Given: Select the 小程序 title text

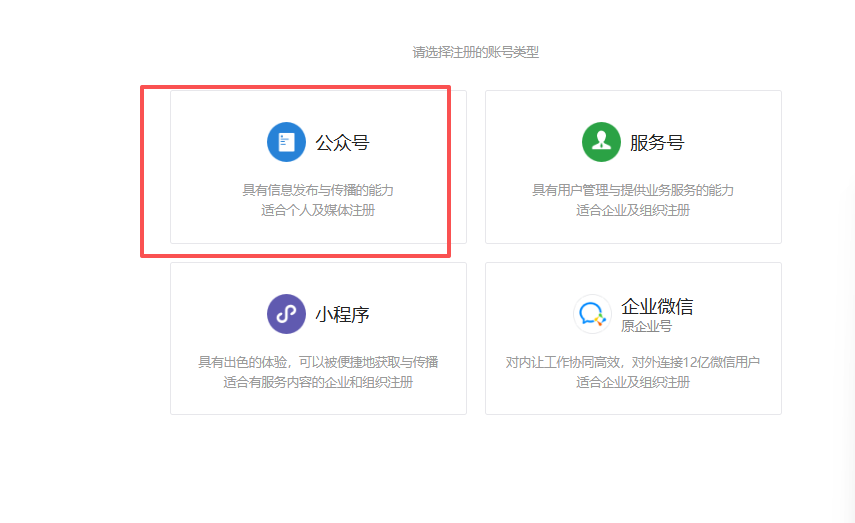Looking at the screenshot, I should 342,315.
